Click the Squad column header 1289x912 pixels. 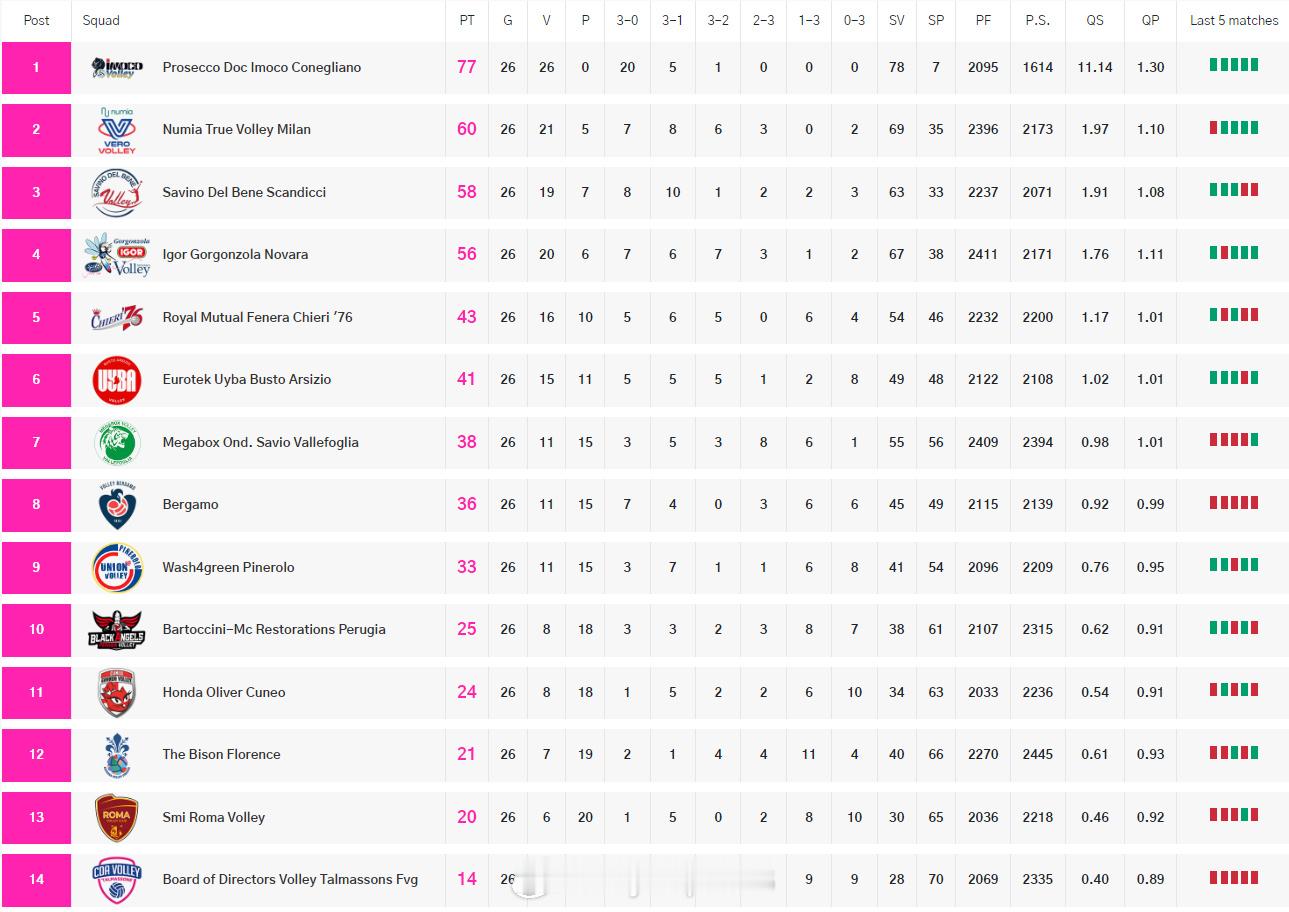click(x=101, y=20)
